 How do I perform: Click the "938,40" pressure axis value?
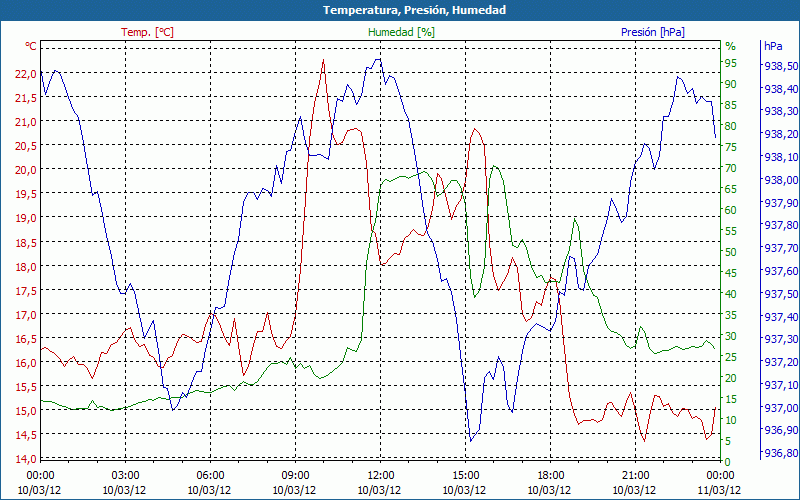[x=779, y=89]
